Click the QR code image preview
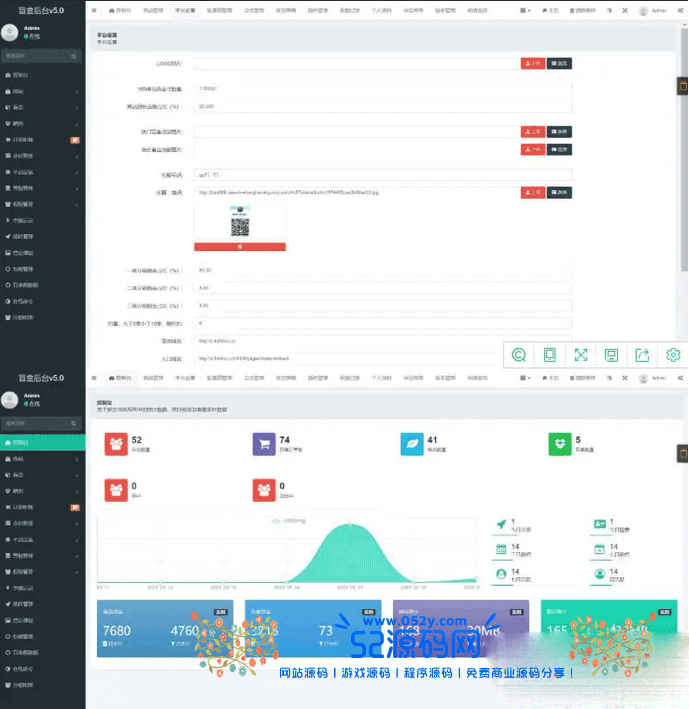Screen dimensions: 689x709 coord(239,222)
